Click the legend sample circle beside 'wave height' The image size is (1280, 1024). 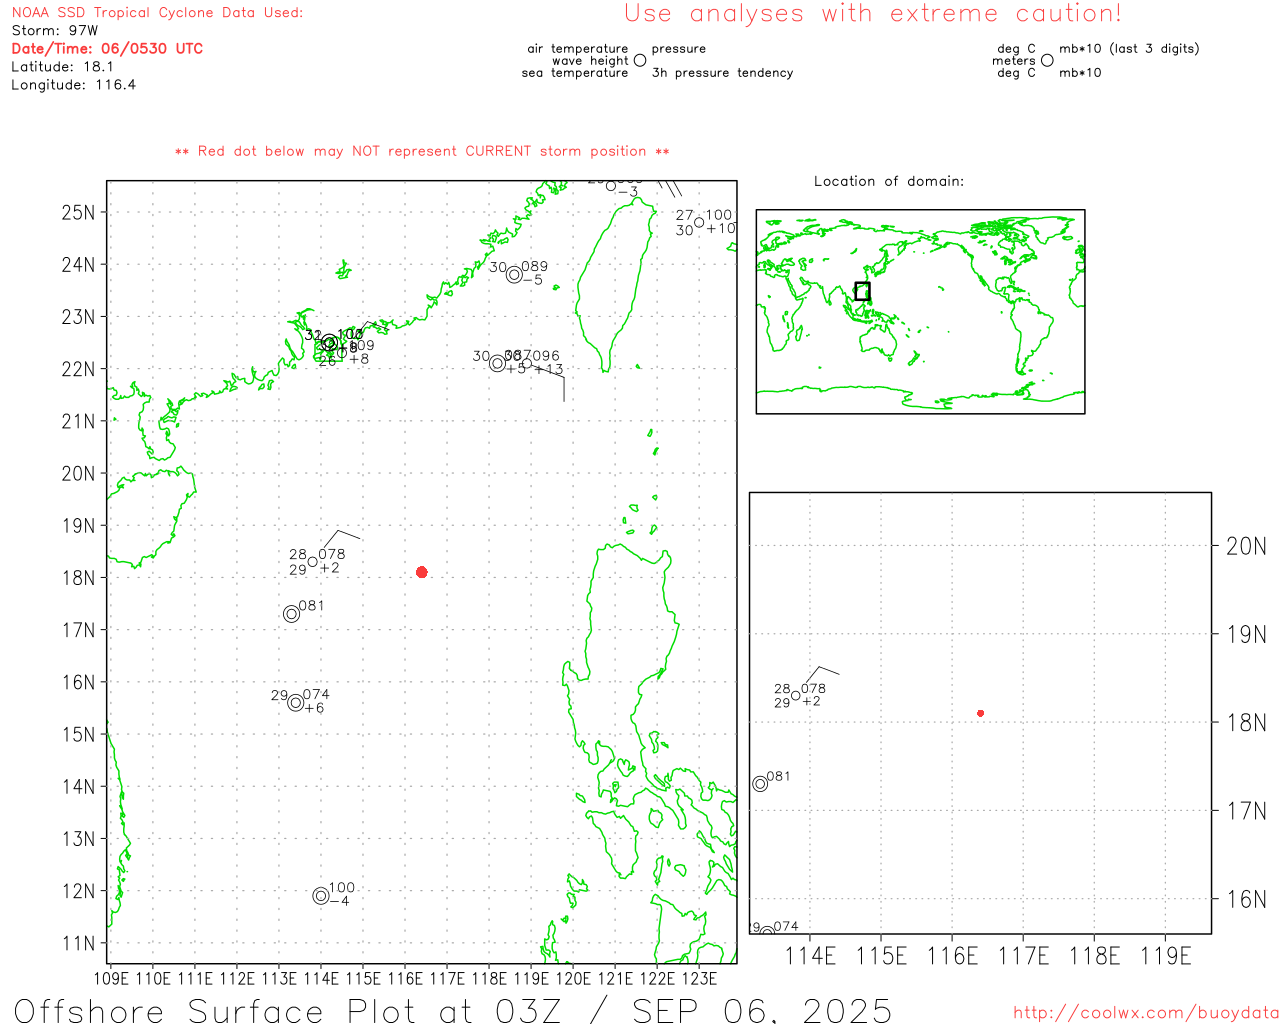coord(640,60)
